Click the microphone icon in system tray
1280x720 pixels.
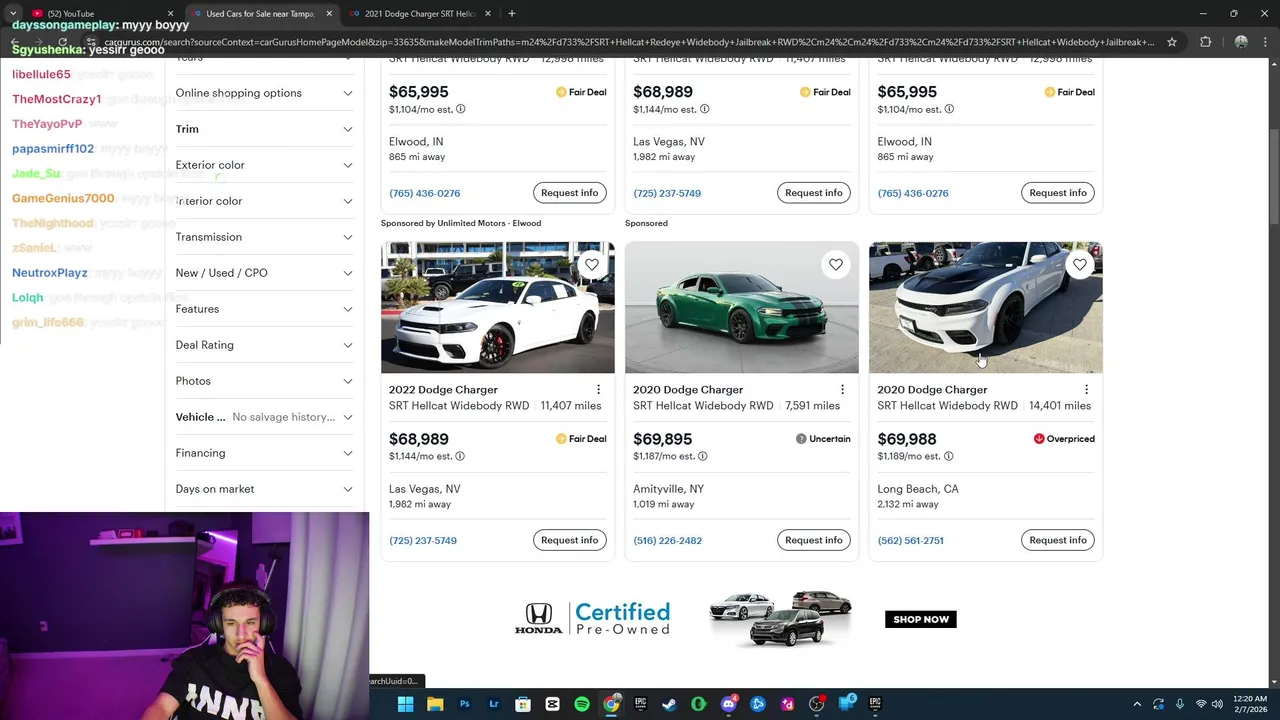pos(1180,704)
